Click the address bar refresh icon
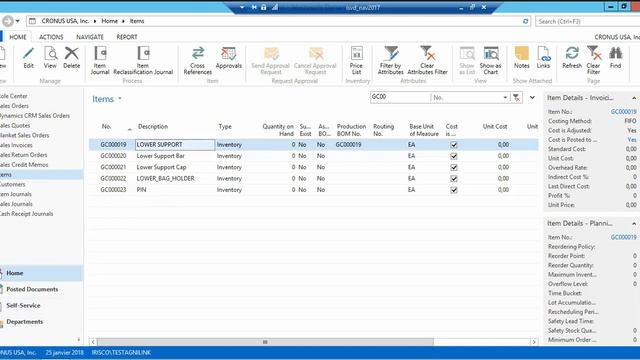Image resolution: width=640 pixels, height=360 pixels. tap(526, 21)
